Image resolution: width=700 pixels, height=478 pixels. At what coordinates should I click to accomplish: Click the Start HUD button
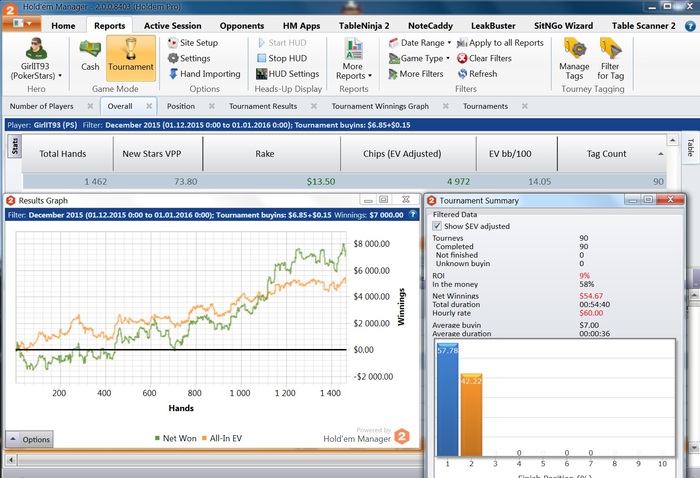[x=282, y=43]
